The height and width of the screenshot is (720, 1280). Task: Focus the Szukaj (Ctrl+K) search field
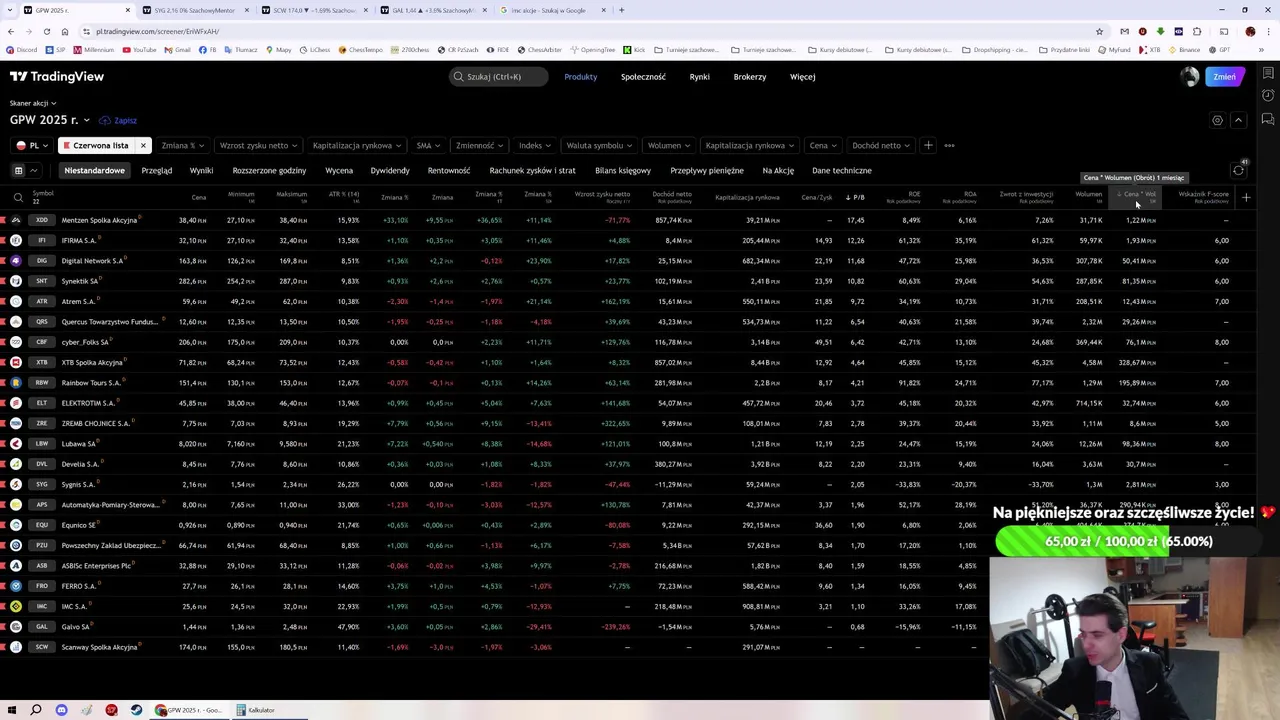498,76
